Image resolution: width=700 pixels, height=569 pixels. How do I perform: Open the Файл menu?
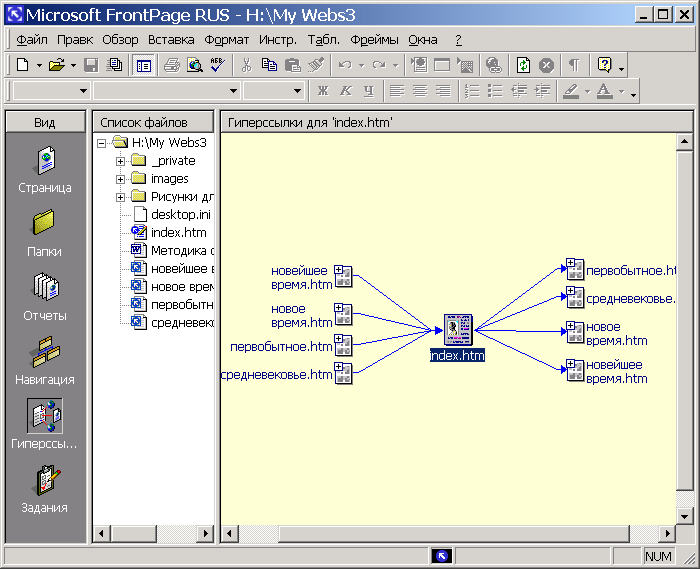32,40
